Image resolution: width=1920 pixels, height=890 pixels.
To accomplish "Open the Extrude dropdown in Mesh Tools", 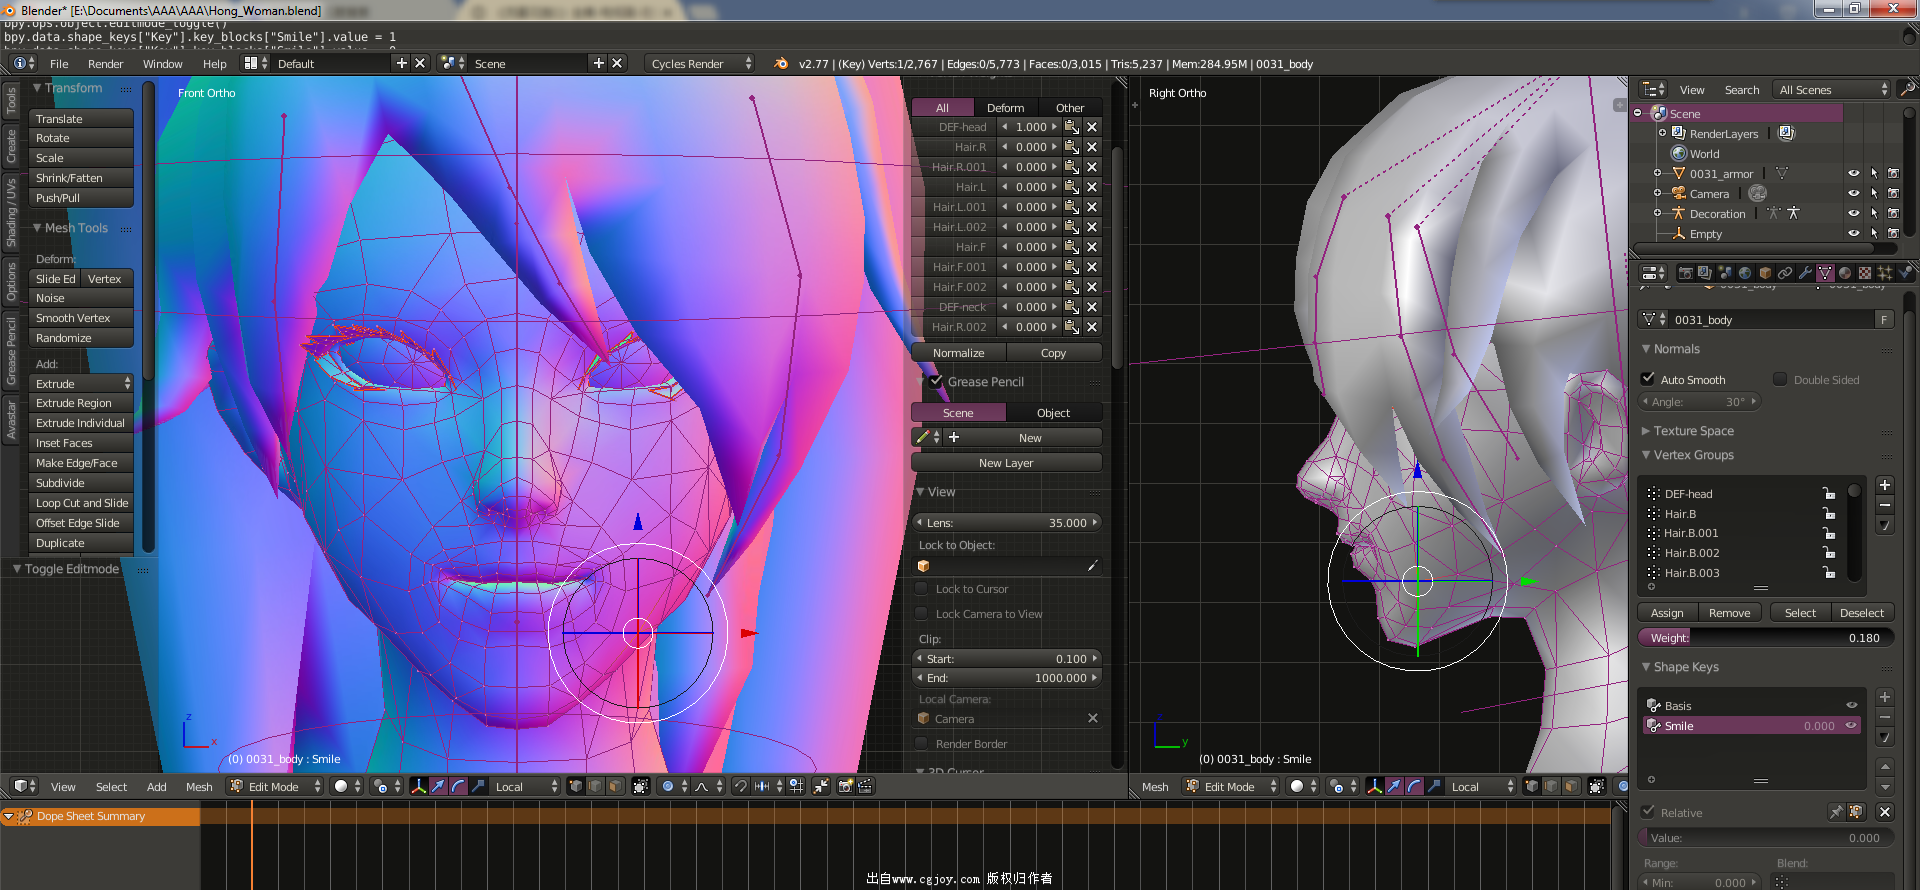I will 81,383.
